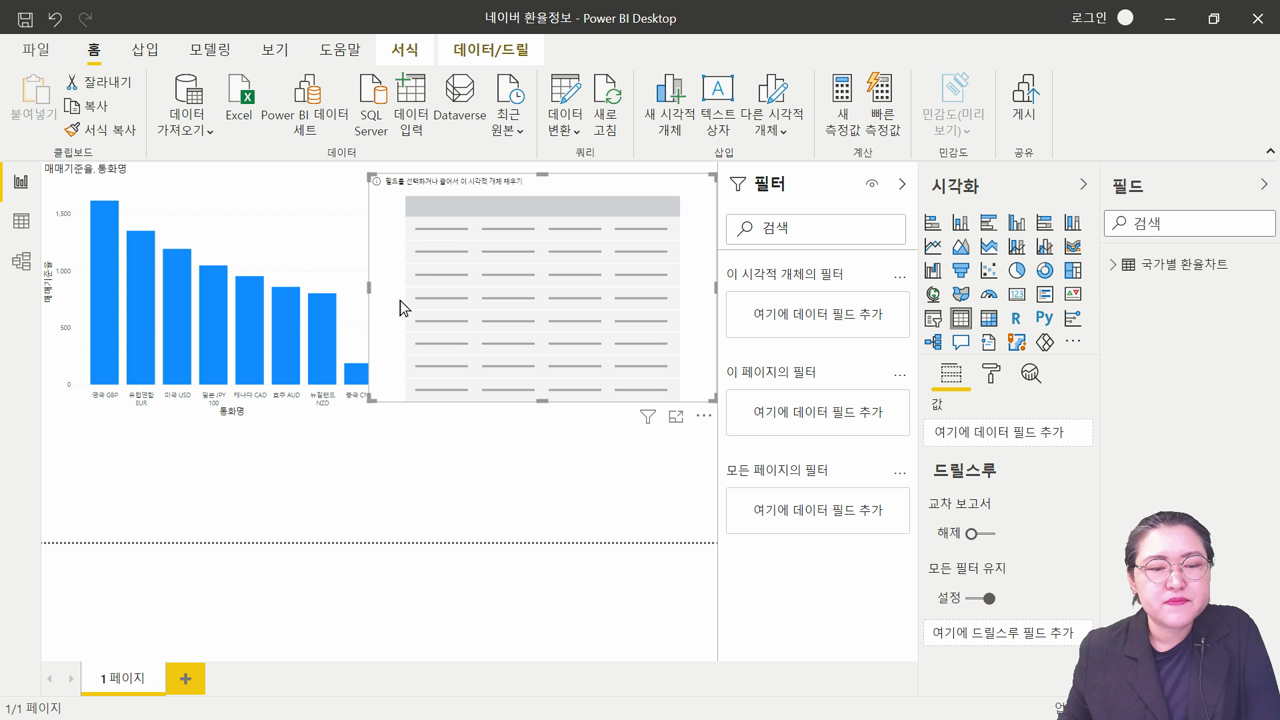Open the 데이터 변환 dropdown

tap(565, 105)
